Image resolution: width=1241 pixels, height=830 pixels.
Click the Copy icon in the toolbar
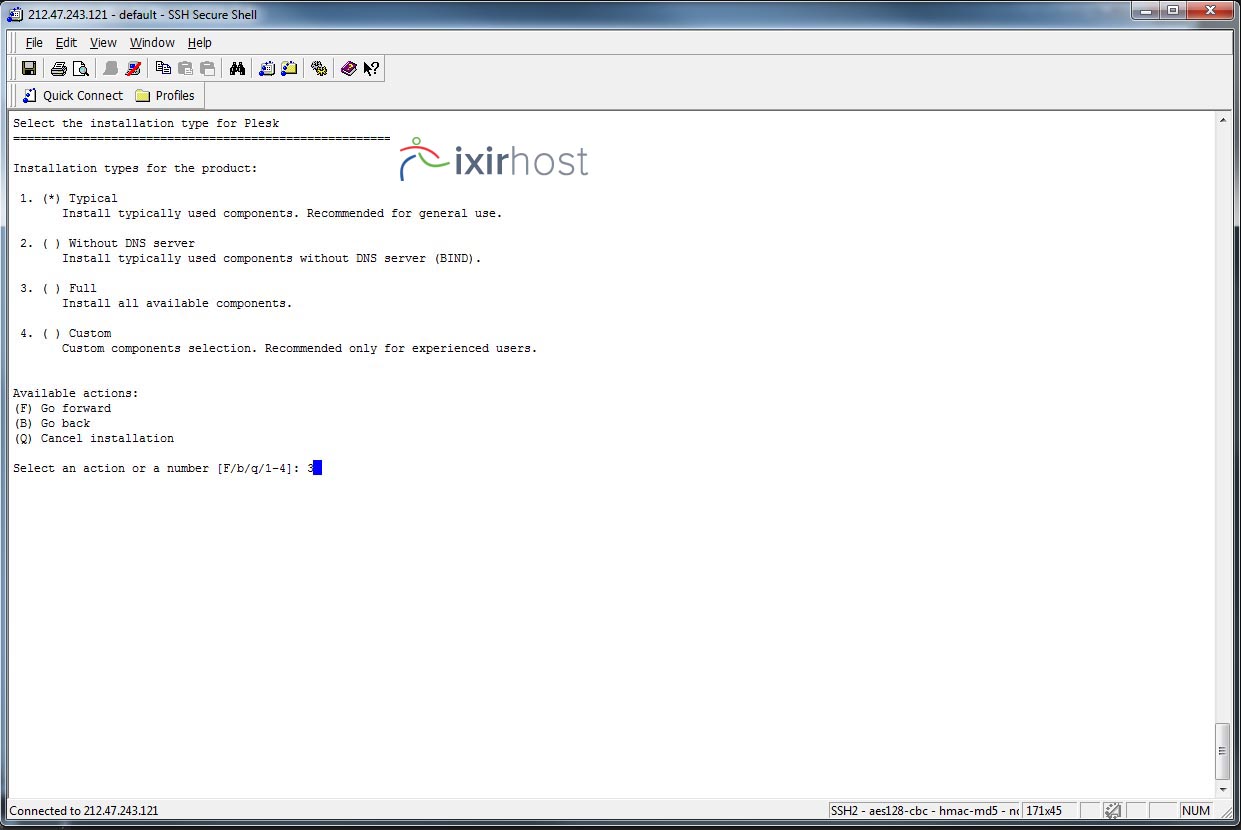pos(163,69)
